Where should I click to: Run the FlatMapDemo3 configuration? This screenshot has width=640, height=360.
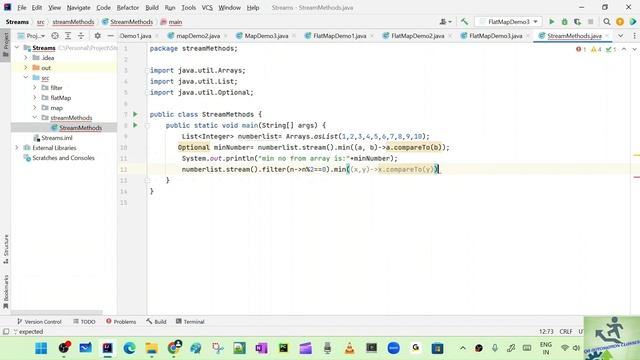coord(551,22)
